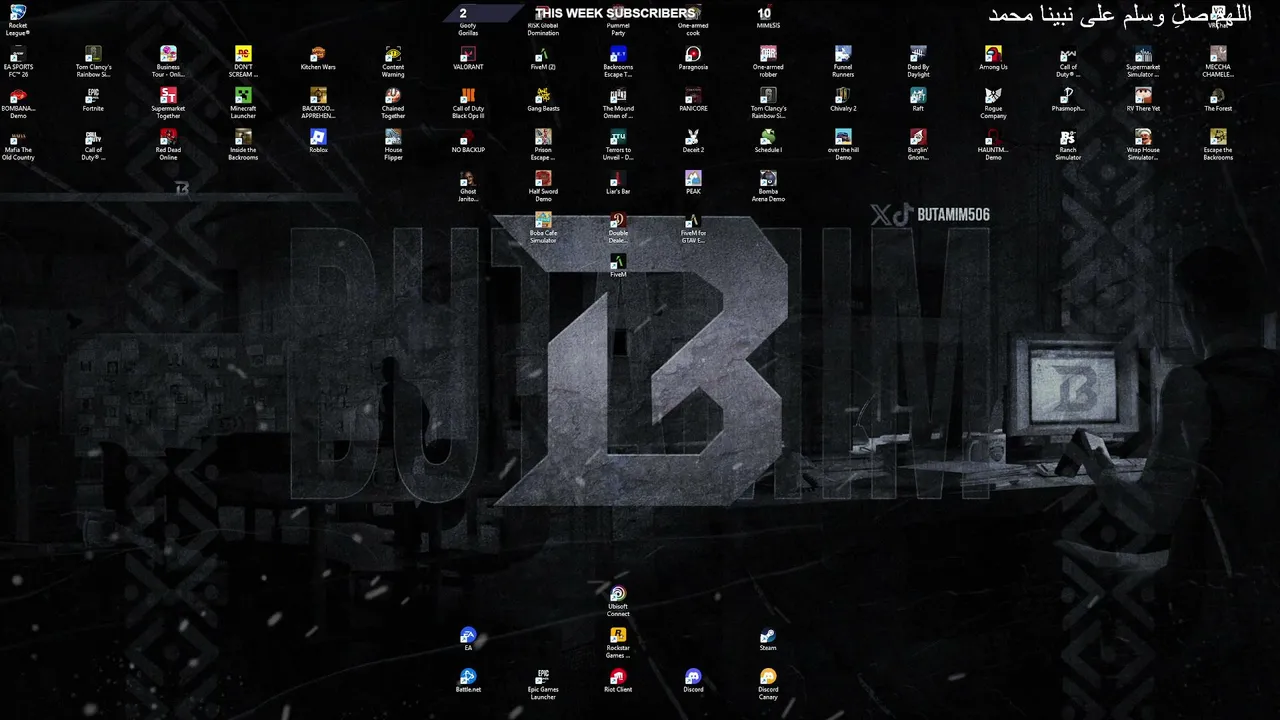
Task: Select the RV There Yet icon
Action: point(1143,99)
